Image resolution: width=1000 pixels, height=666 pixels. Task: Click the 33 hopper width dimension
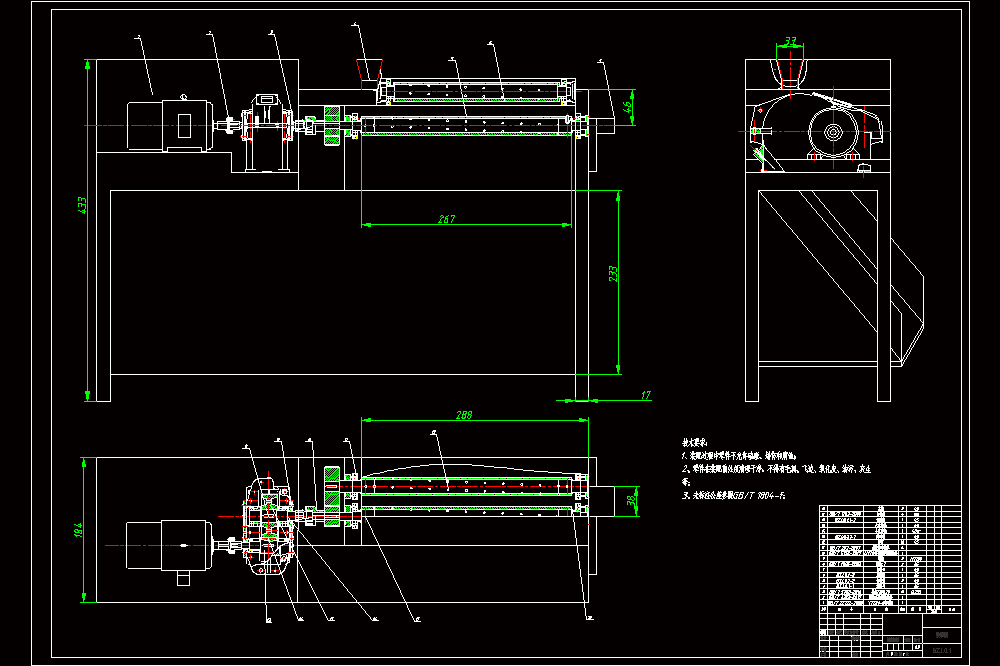tap(790, 41)
